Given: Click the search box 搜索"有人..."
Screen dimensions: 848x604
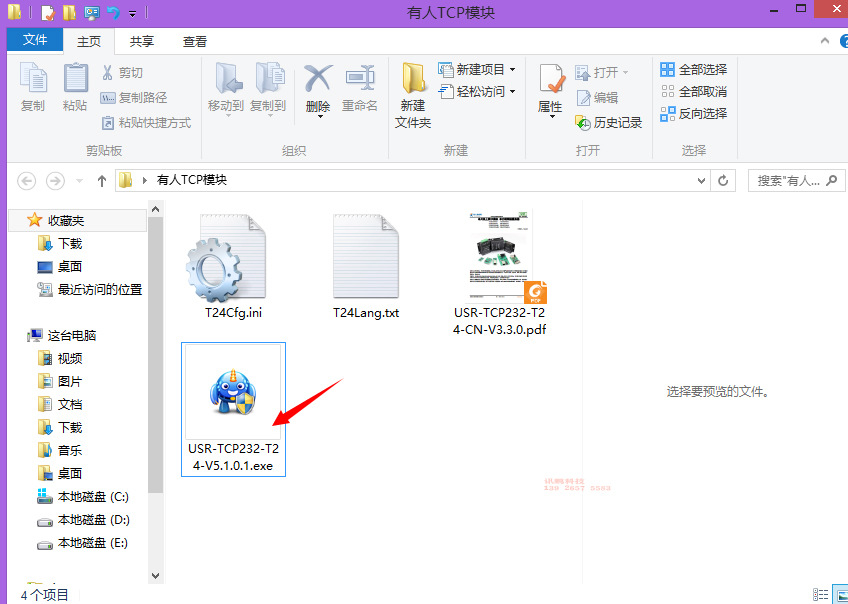Looking at the screenshot, I should tap(796, 181).
